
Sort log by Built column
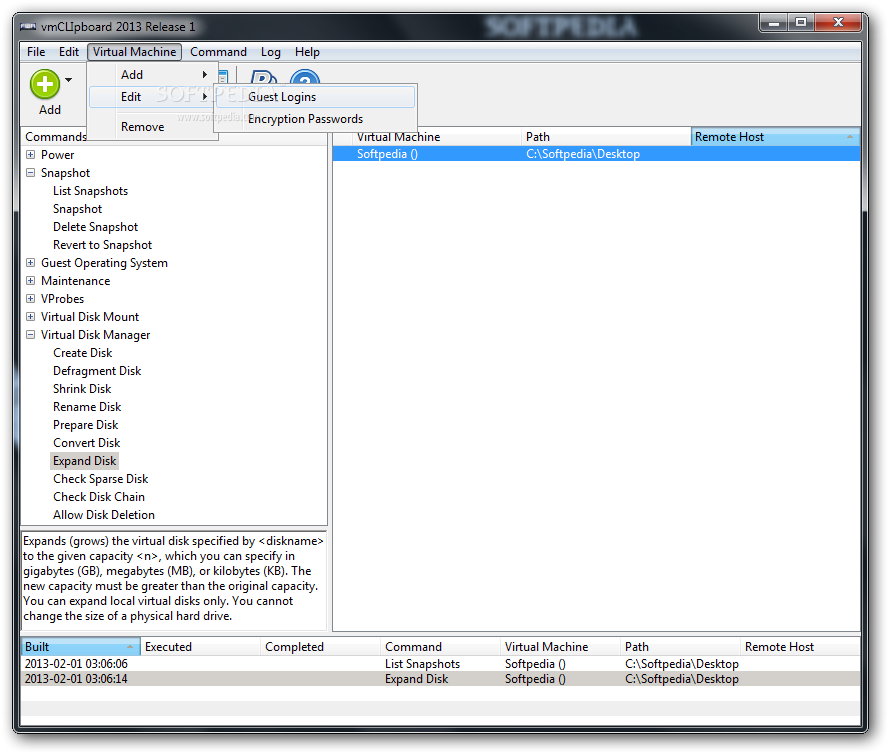coord(81,647)
